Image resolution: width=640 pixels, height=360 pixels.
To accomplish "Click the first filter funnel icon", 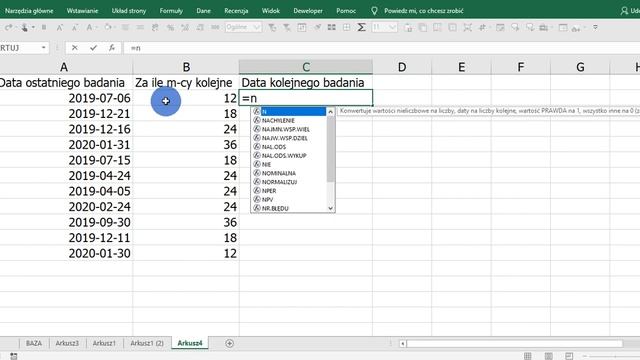I will pos(272,27).
